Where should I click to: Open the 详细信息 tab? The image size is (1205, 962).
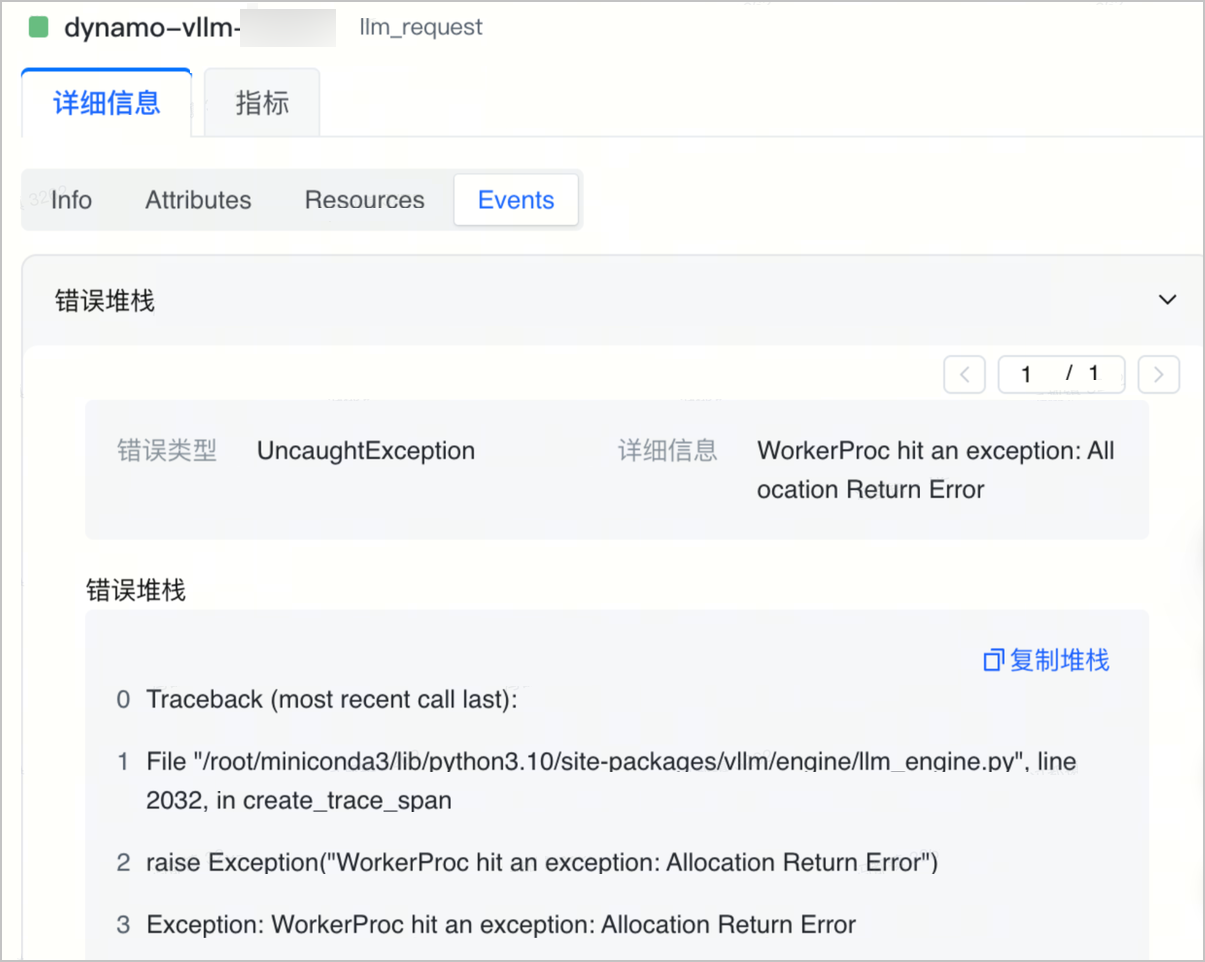click(106, 103)
